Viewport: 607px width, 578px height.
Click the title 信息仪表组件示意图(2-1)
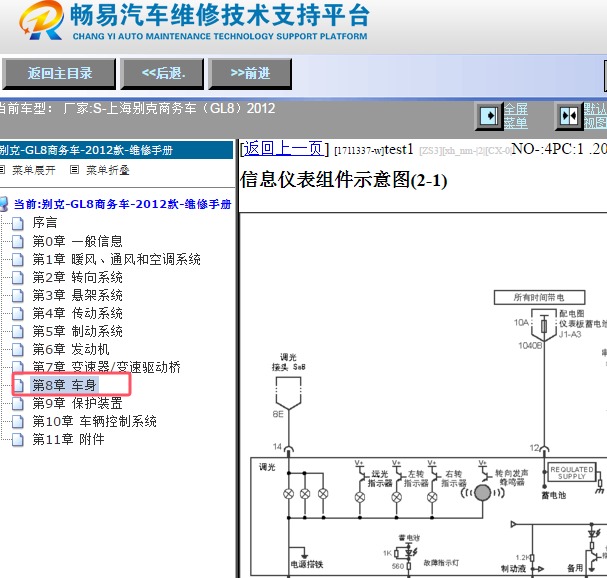pyautogui.click(x=343, y=180)
